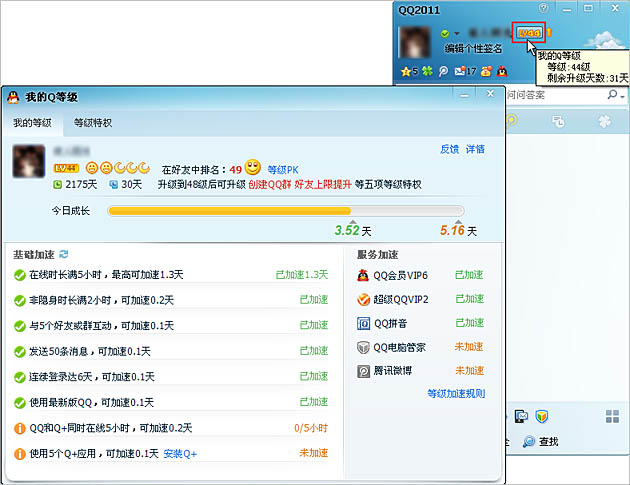This screenshot has width=630, height=485.
Task: Open the QQ拼音 service icon
Action: point(364,323)
